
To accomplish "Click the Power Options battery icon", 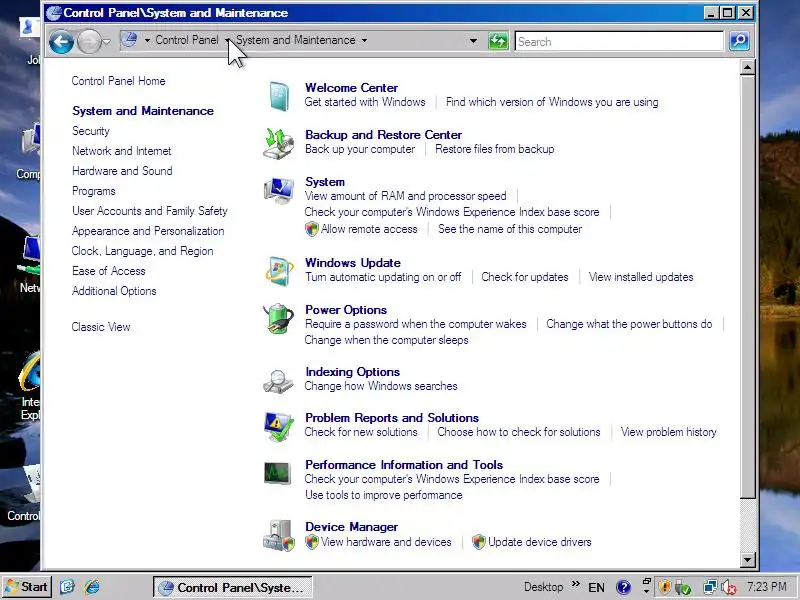I will point(279,318).
